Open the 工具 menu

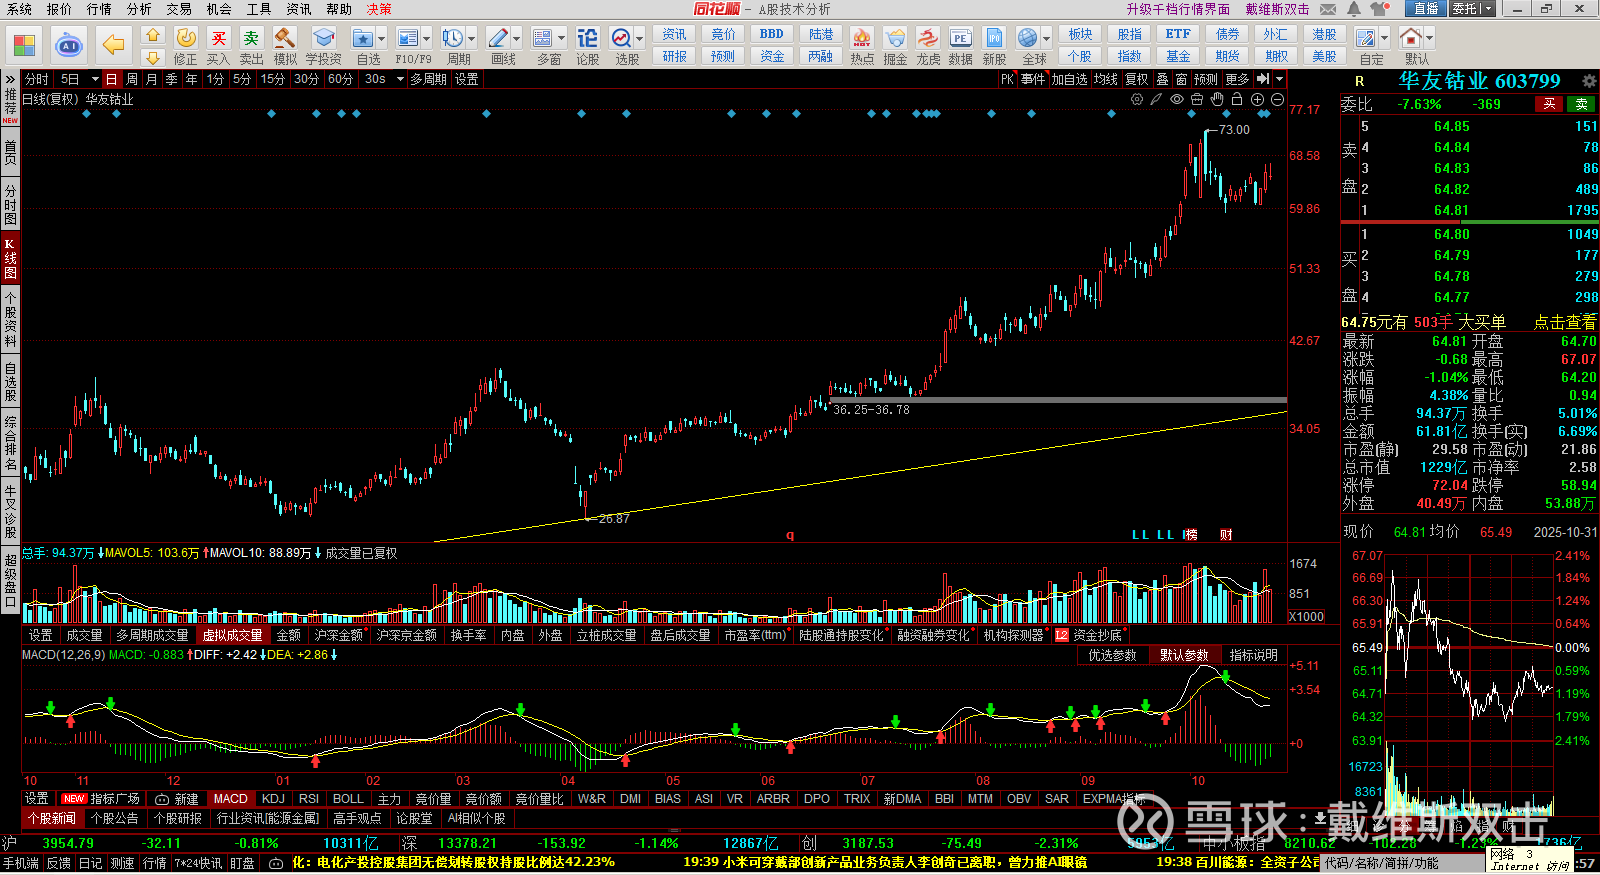click(x=259, y=9)
